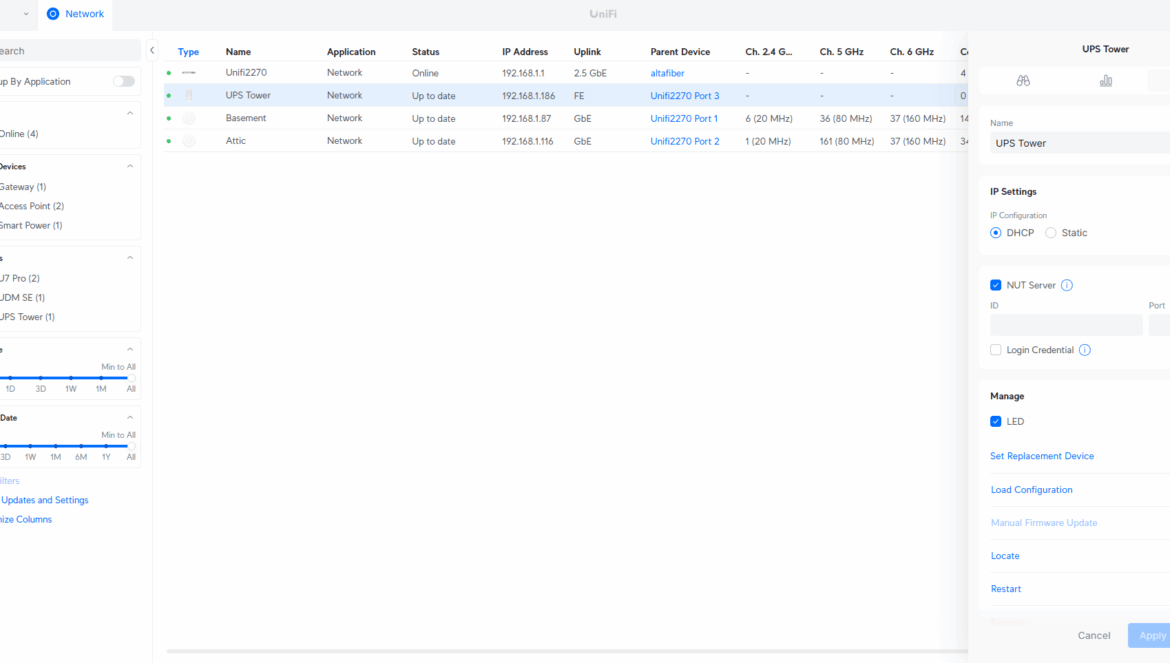Select the Static IP configuration radio button
Viewport: 1170px width, 663px height.
(1050, 233)
